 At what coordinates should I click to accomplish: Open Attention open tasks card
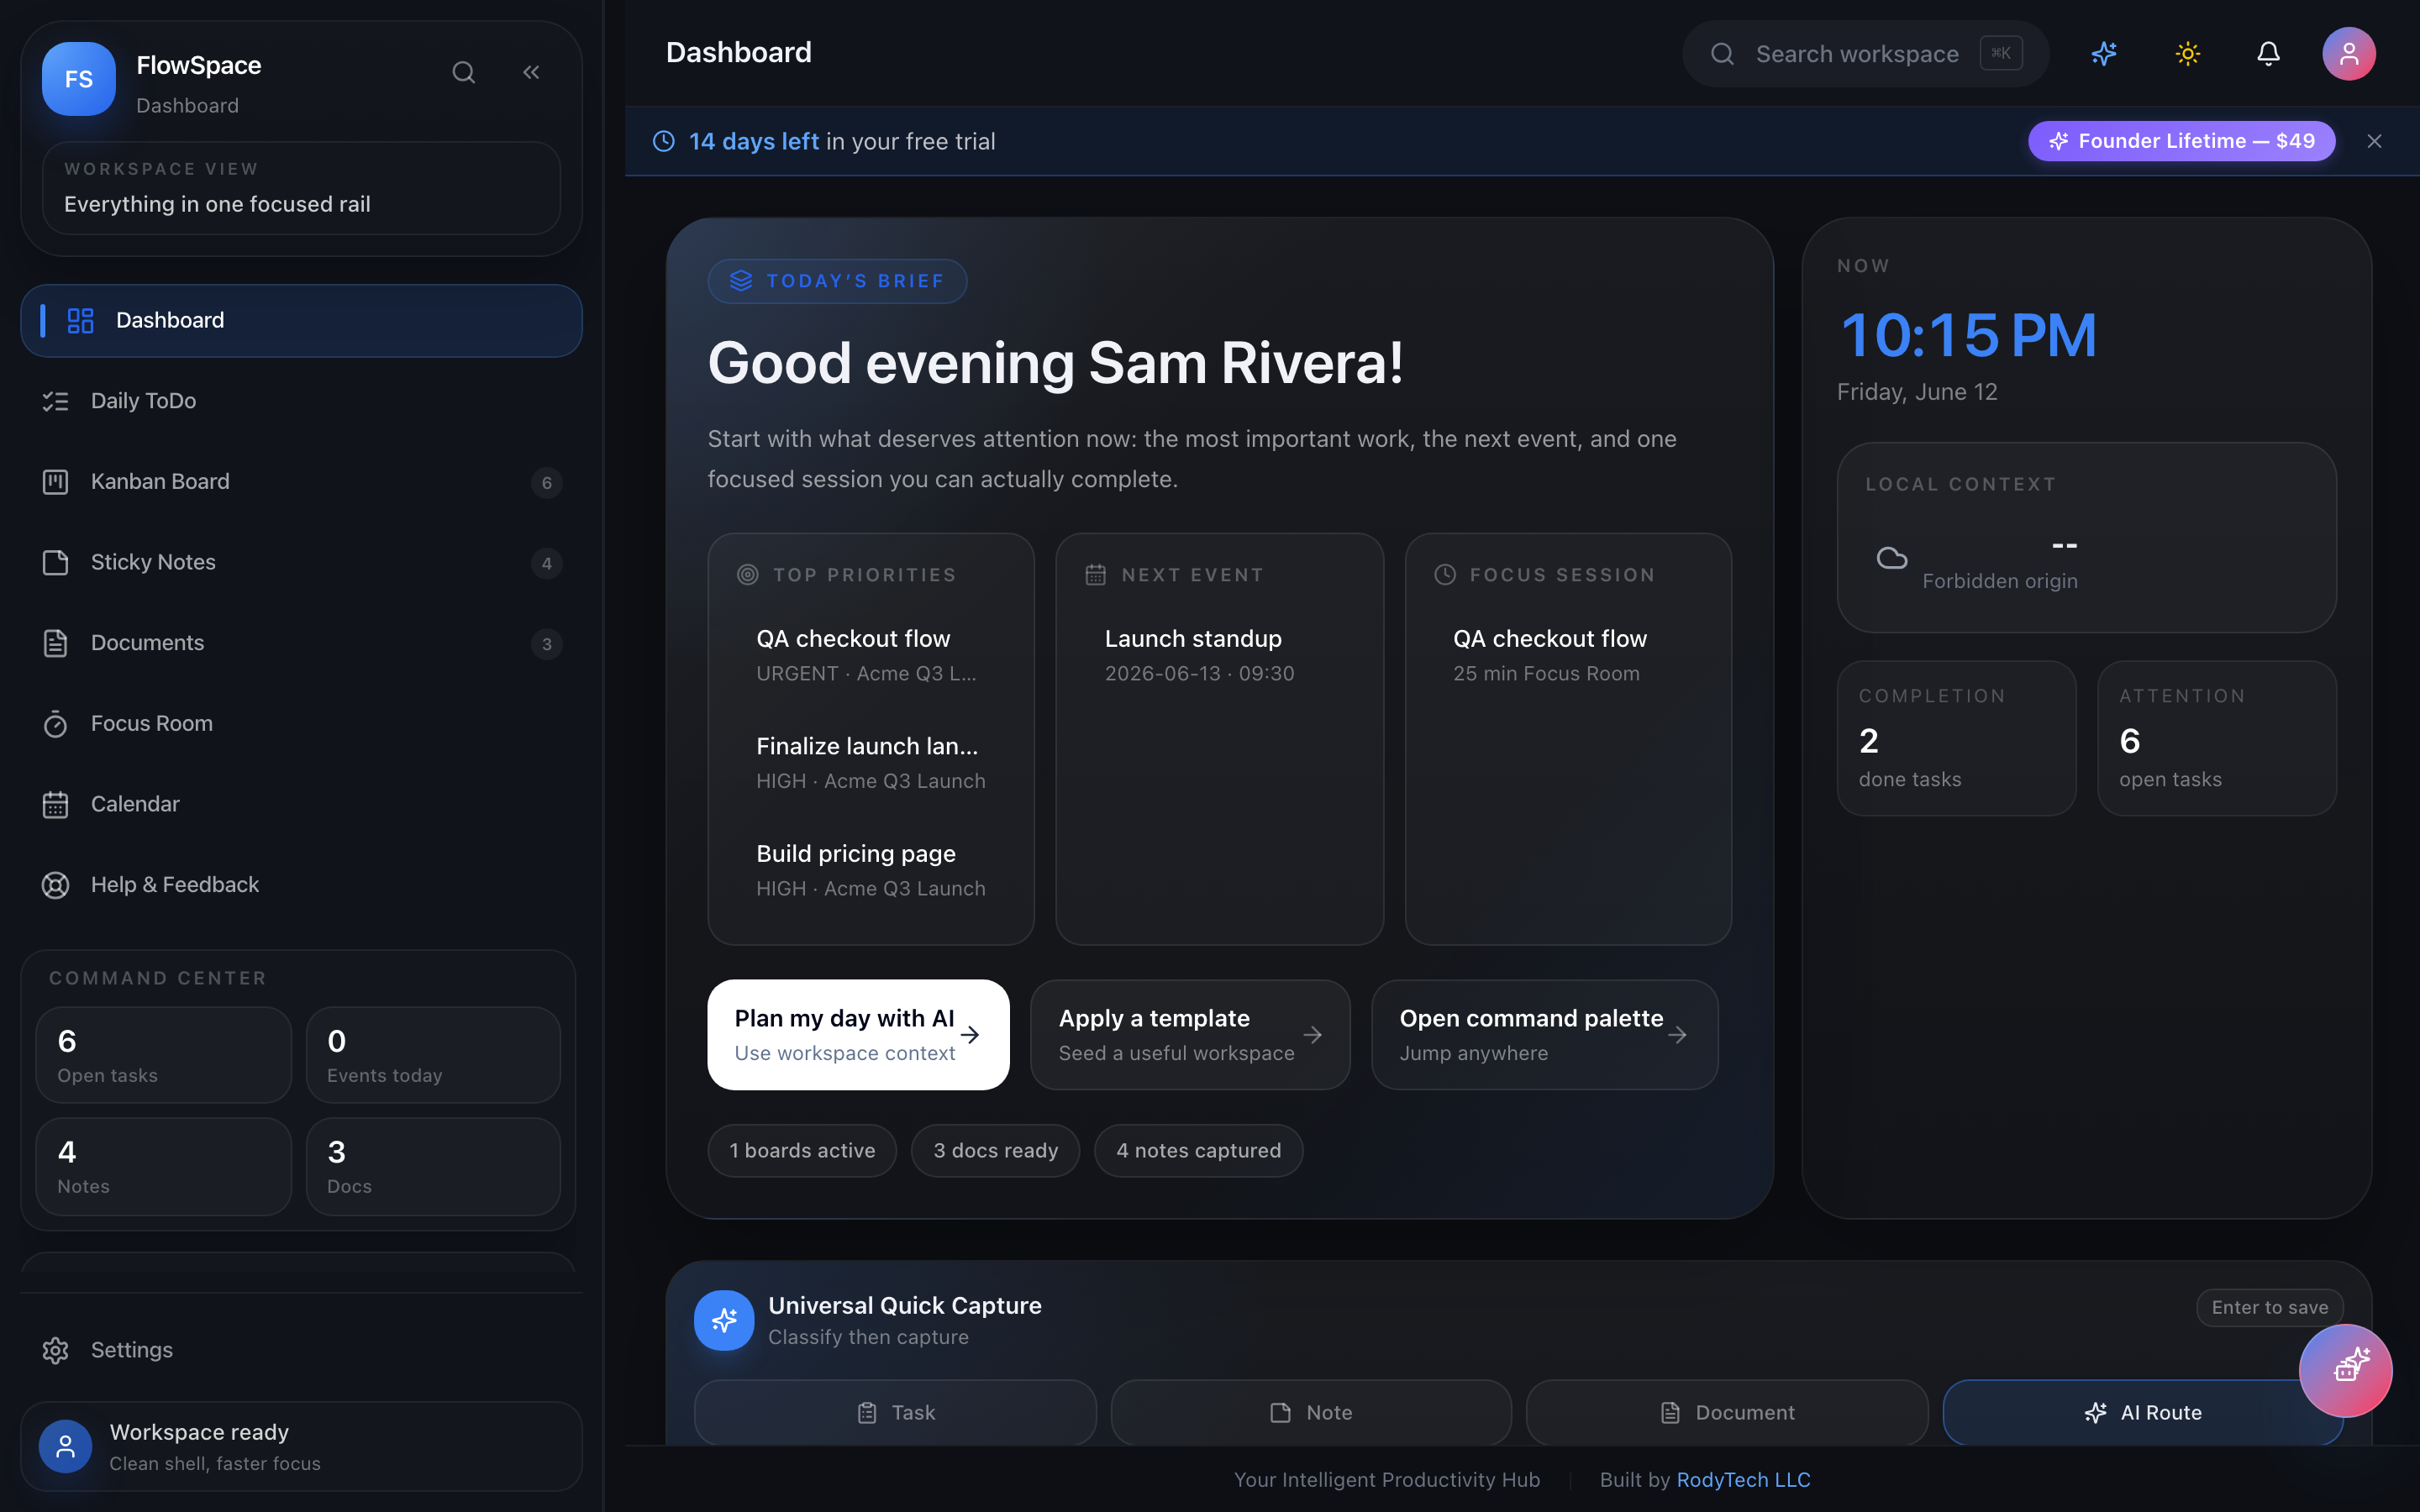[2216, 738]
